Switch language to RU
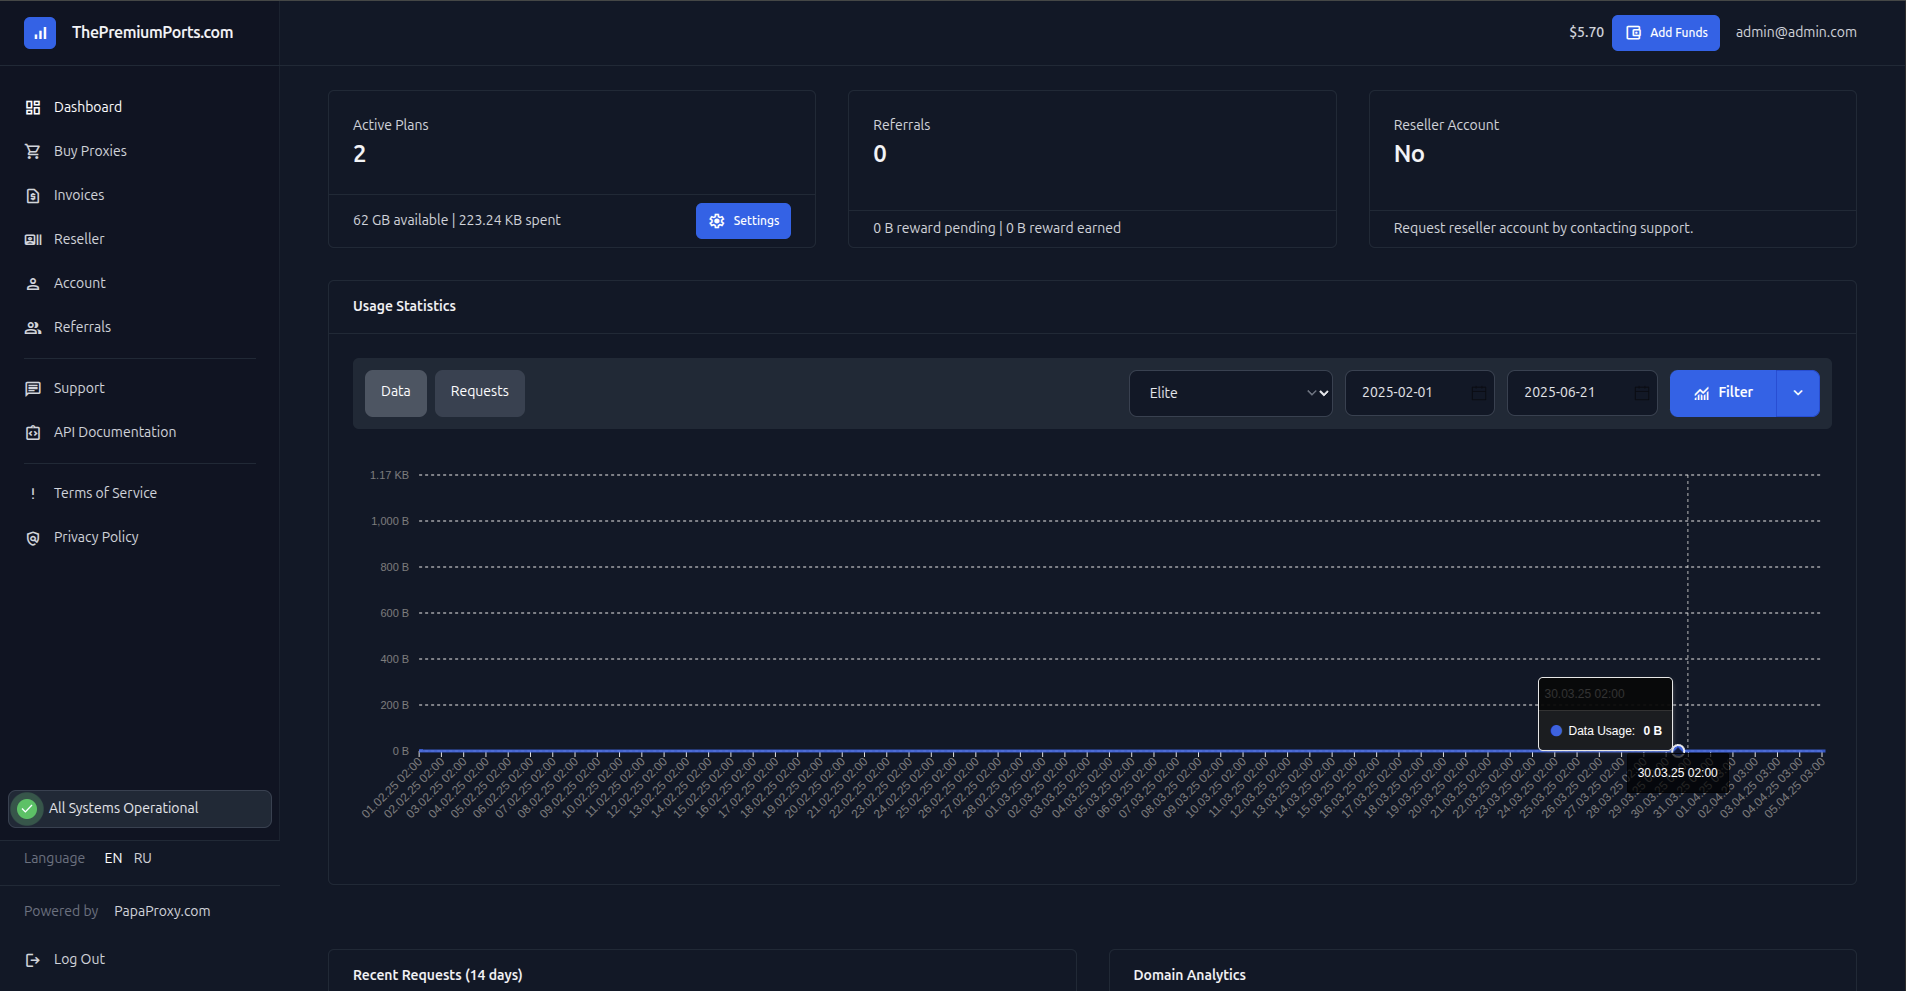 point(143,858)
